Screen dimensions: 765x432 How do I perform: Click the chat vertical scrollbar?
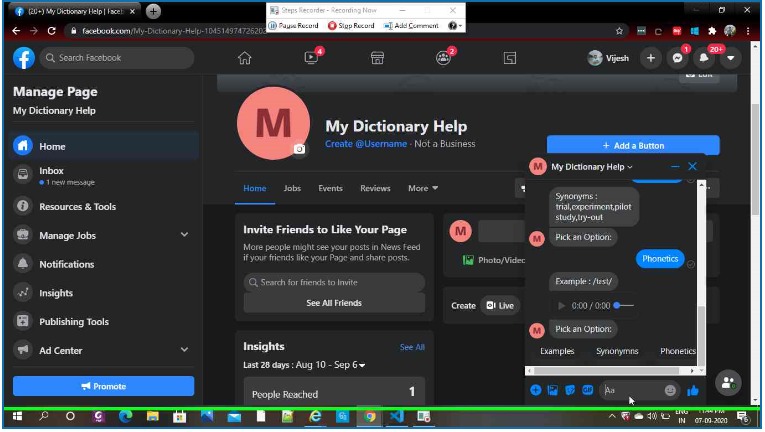702,335
